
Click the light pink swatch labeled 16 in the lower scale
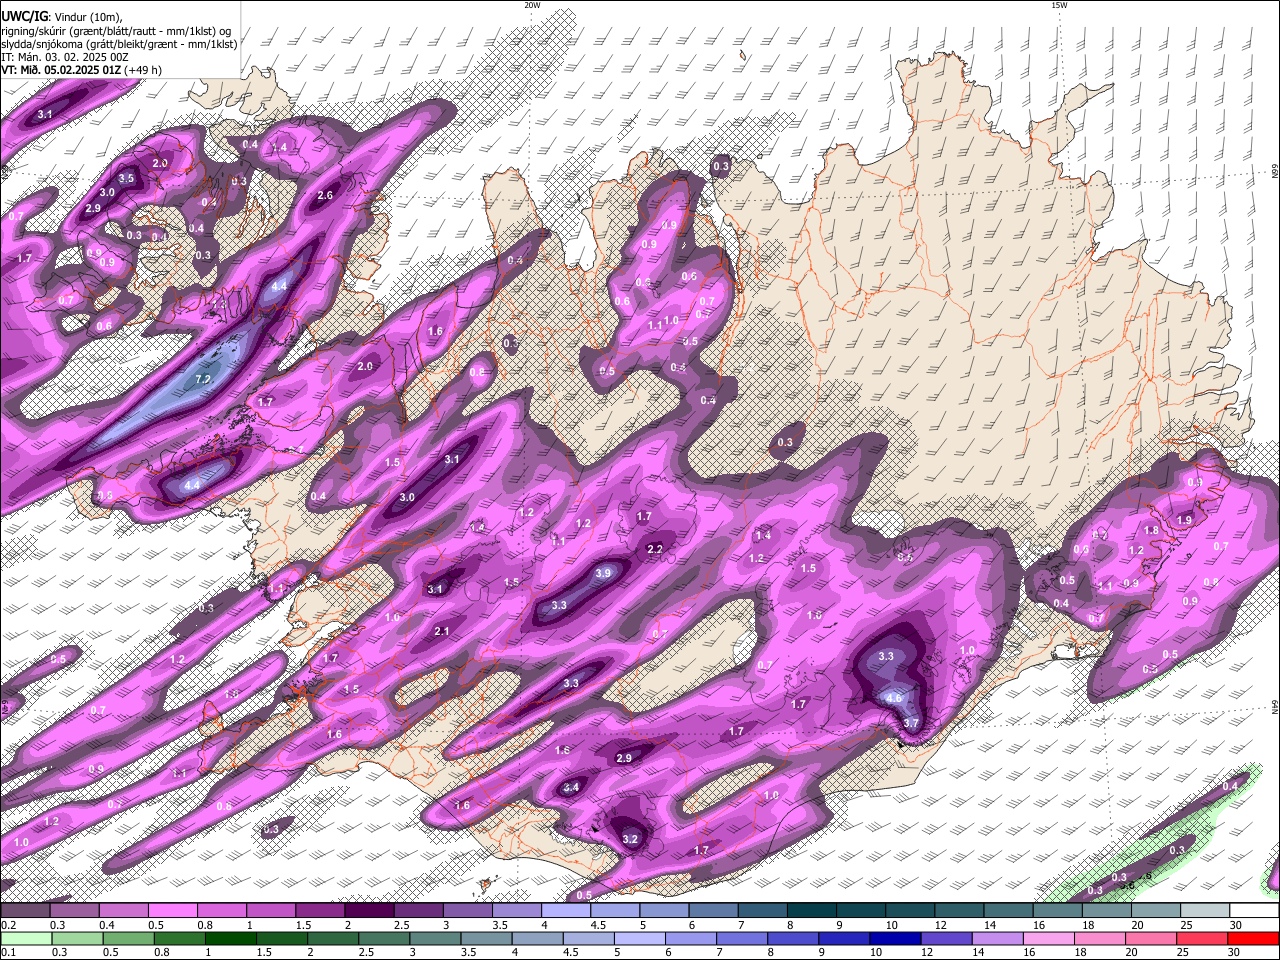point(1048,938)
